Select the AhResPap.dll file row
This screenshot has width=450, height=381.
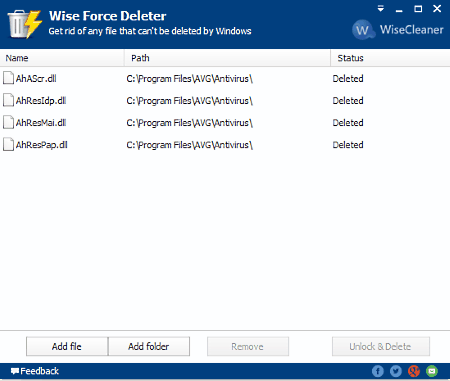[225, 145]
